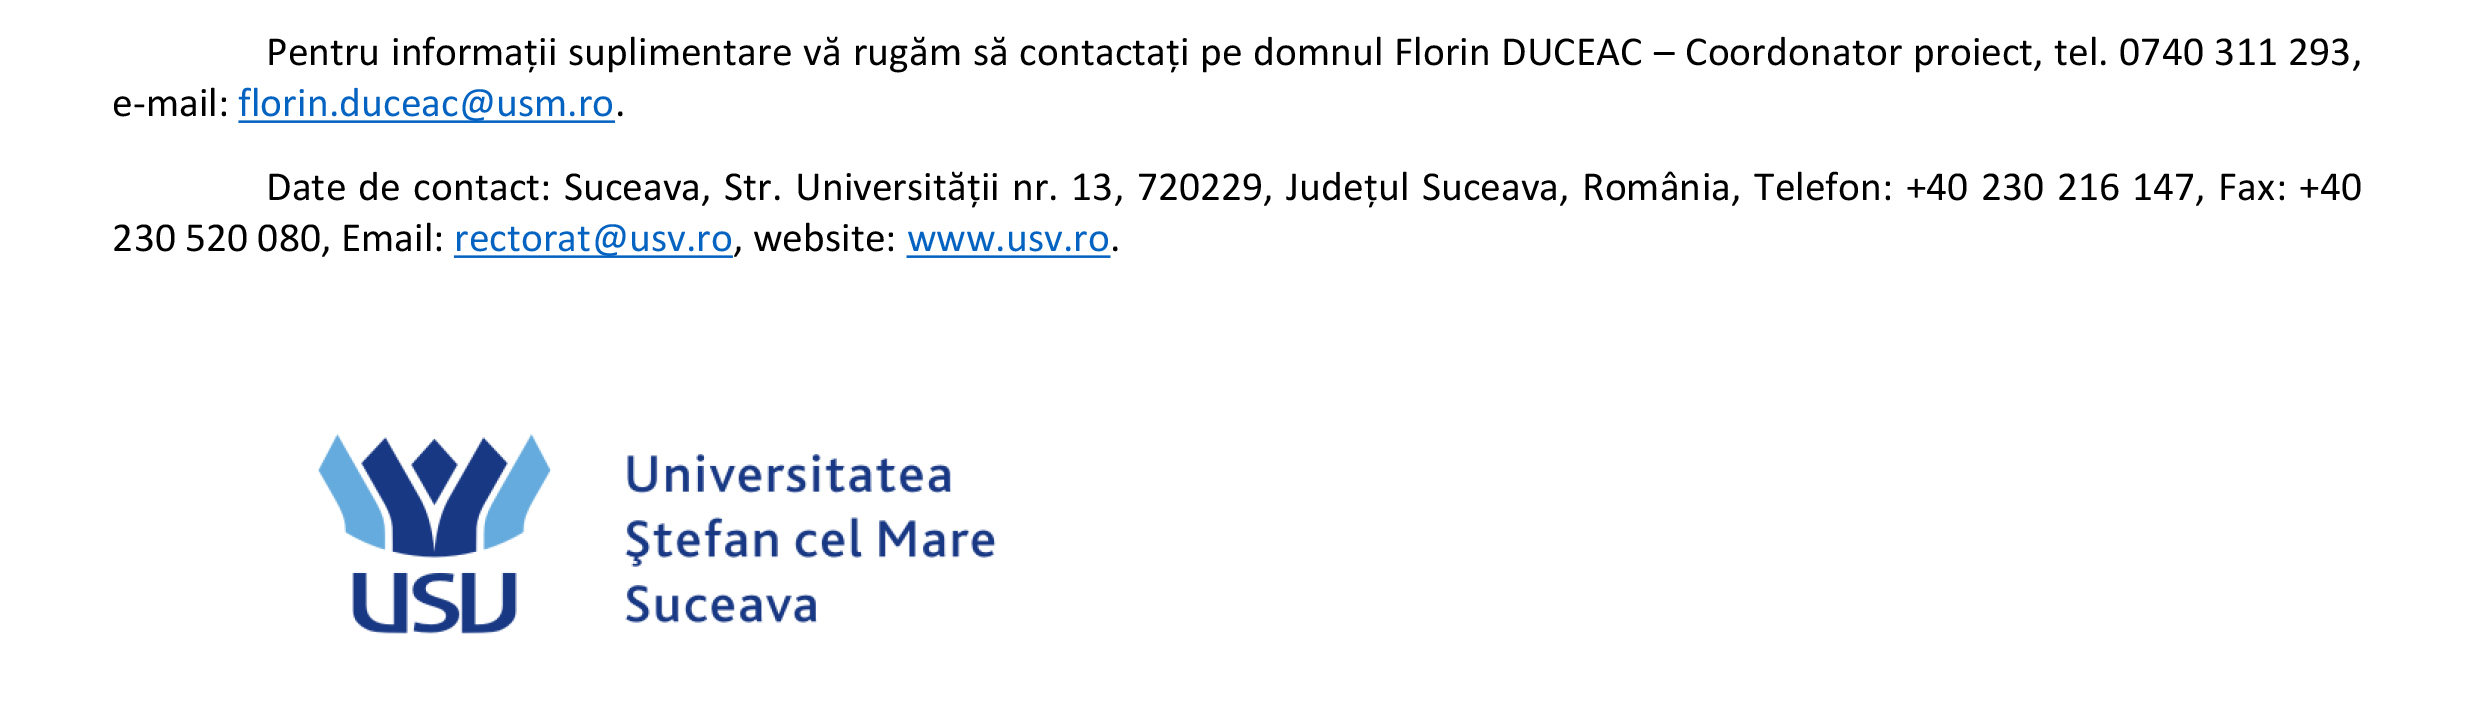Click the USV letters beneath the emblem
Image resolution: width=2480 pixels, height=712 pixels.
pyautogui.click(x=434, y=603)
